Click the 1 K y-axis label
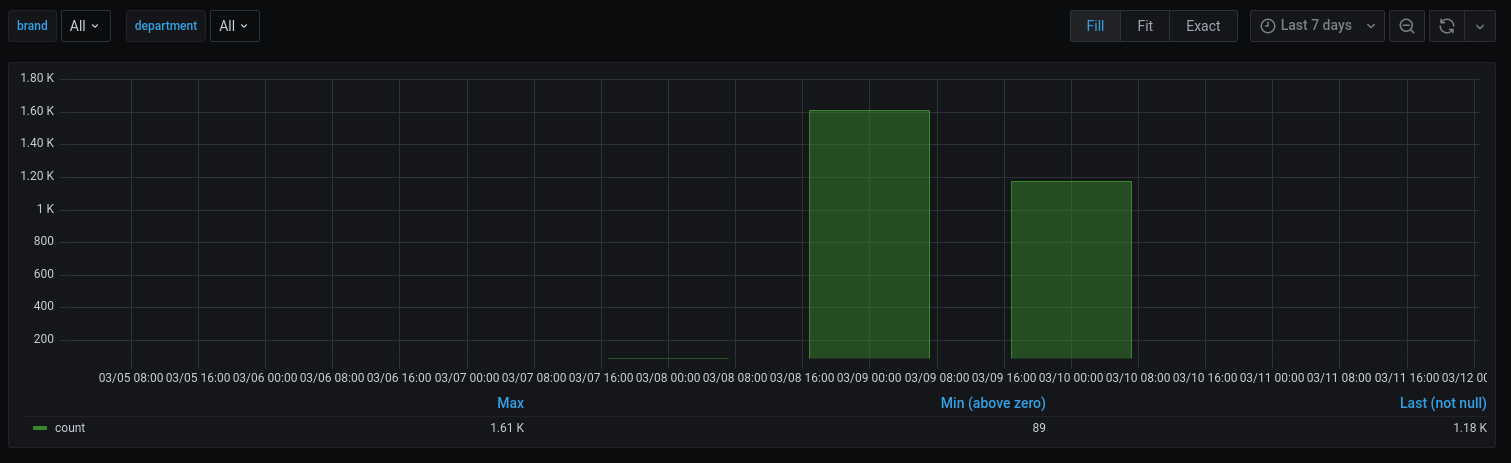Screen dimensions: 1511x463 pyautogui.click(x=45, y=209)
